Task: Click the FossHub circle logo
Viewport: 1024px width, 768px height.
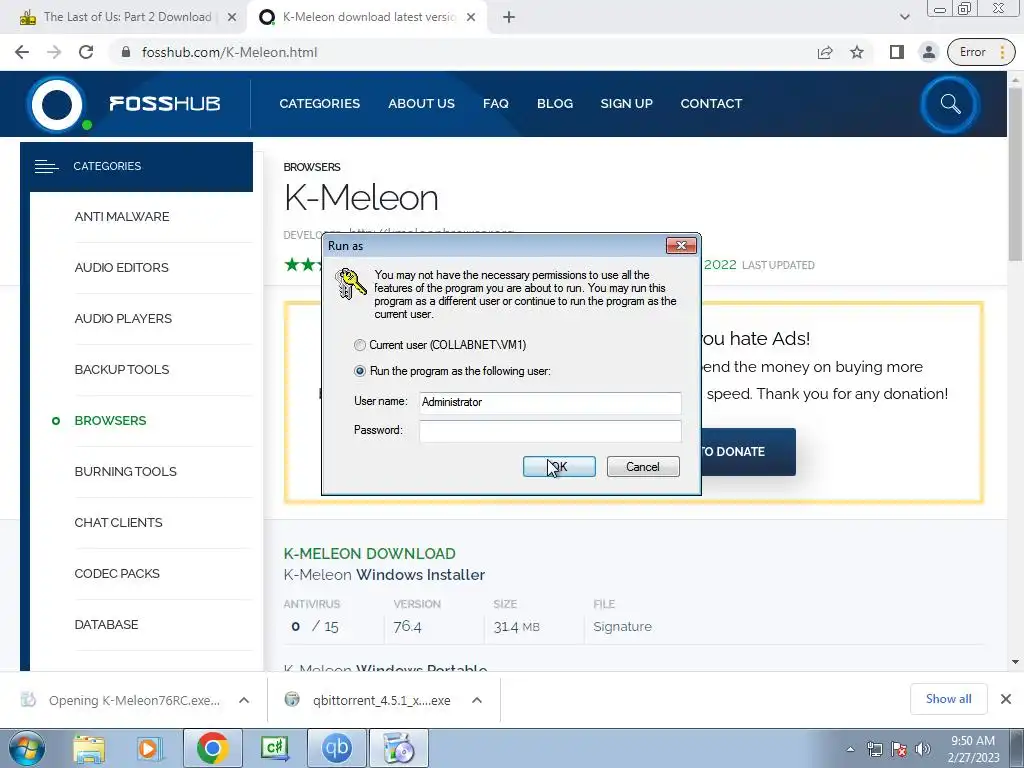Action: [x=57, y=104]
